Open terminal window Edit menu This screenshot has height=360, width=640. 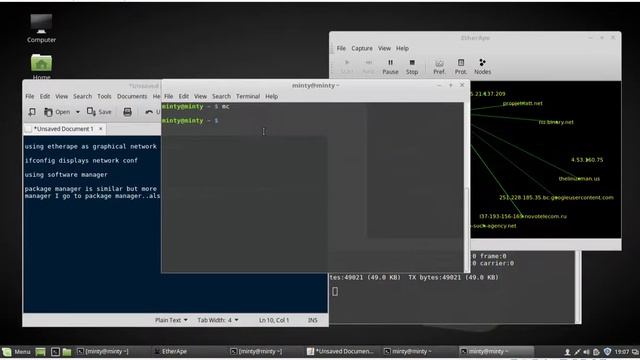tap(184, 96)
